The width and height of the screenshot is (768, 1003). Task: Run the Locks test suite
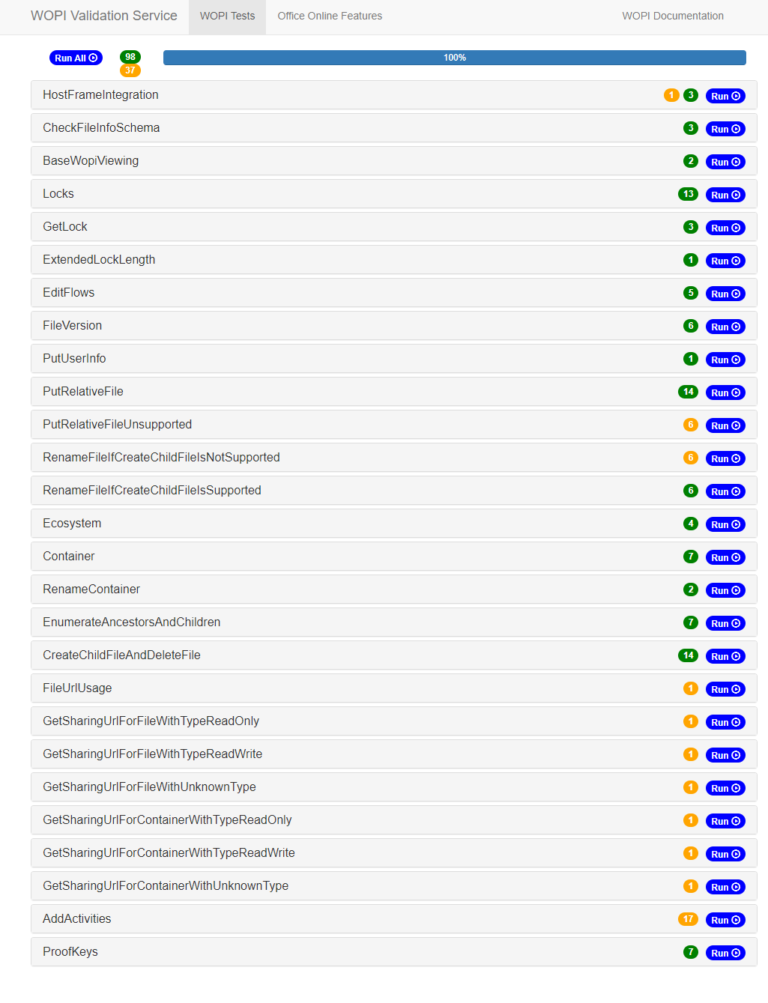pos(725,194)
